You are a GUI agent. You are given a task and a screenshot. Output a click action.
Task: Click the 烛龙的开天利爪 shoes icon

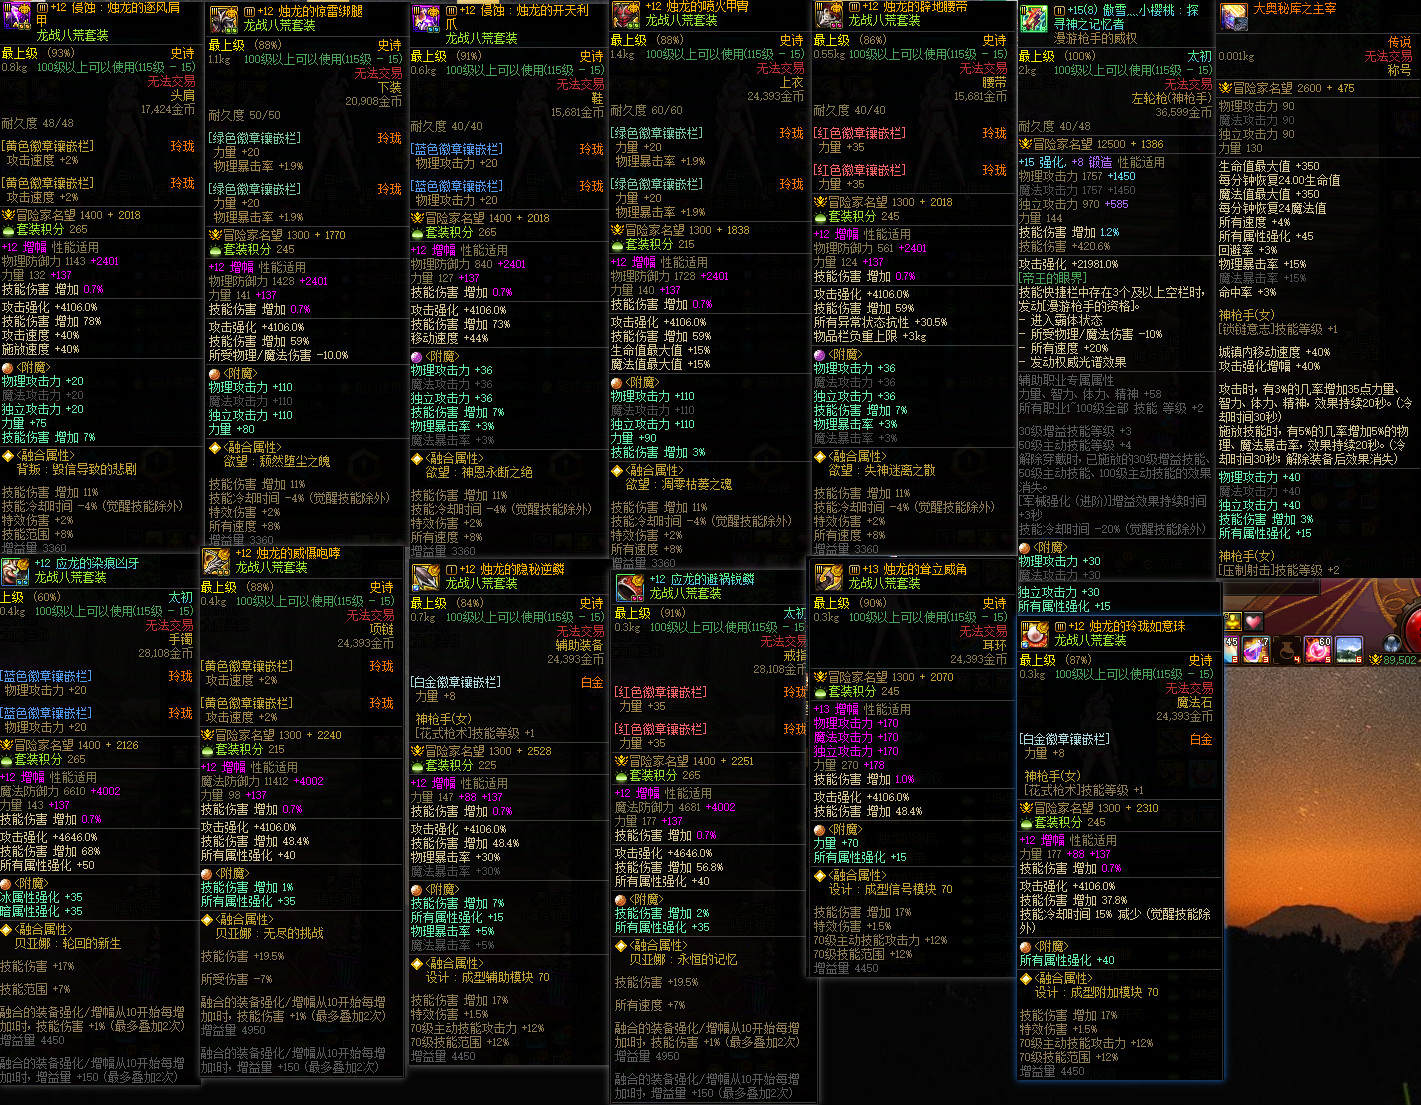click(425, 18)
